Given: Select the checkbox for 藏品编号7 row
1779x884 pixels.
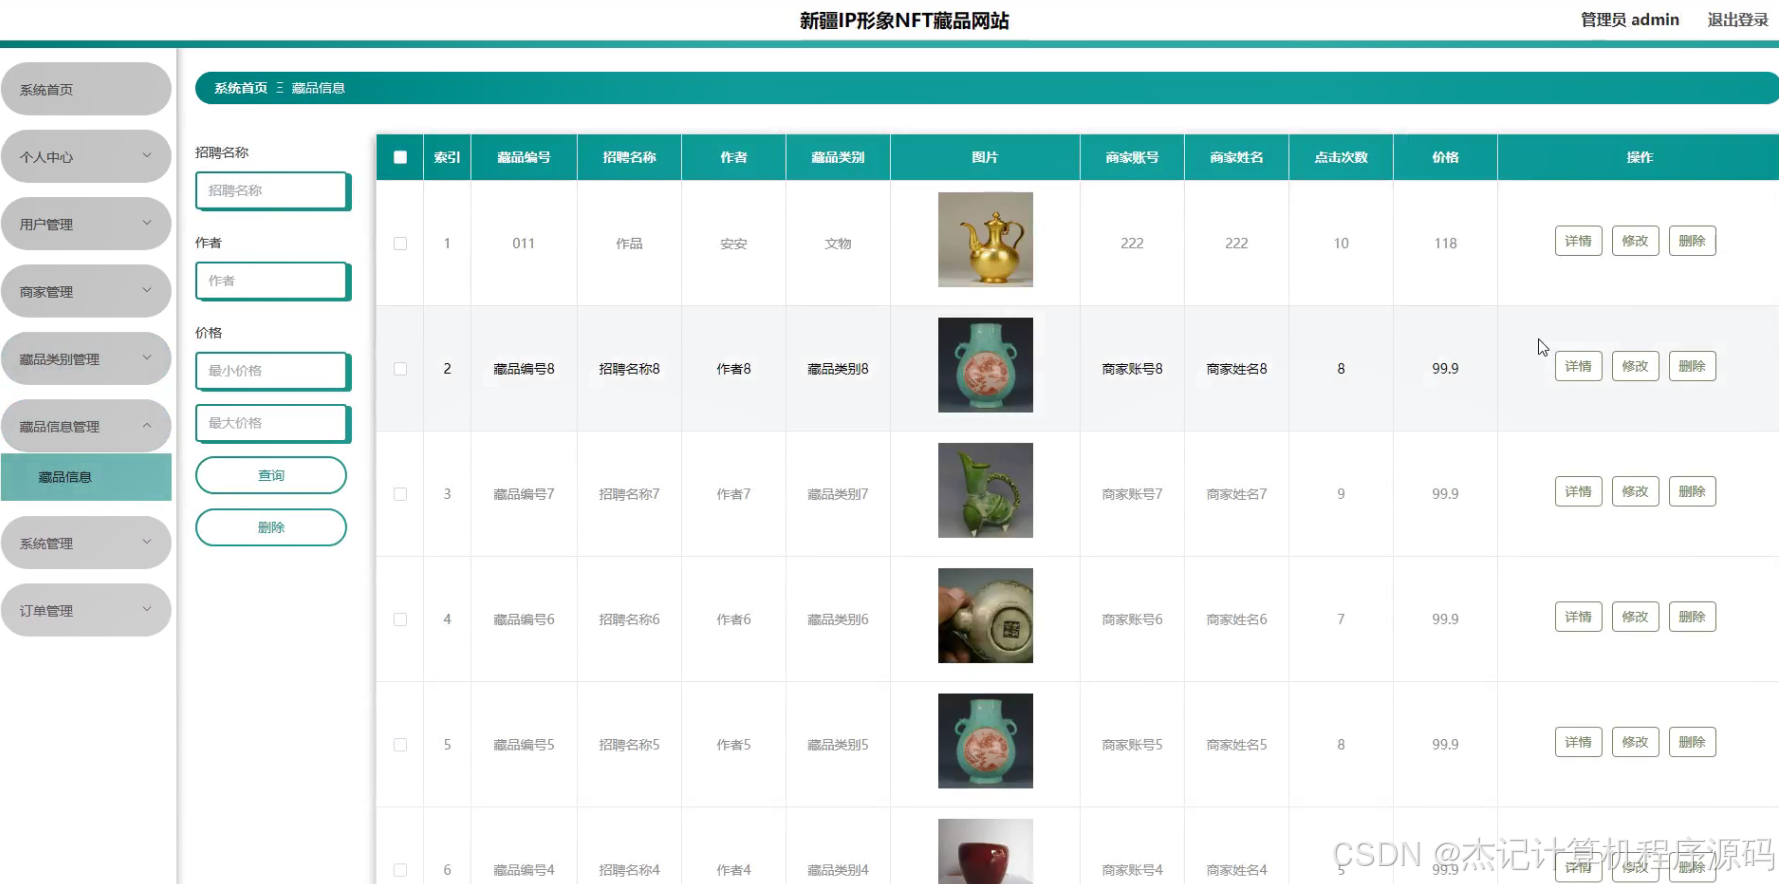Looking at the screenshot, I should (x=400, y=494).
